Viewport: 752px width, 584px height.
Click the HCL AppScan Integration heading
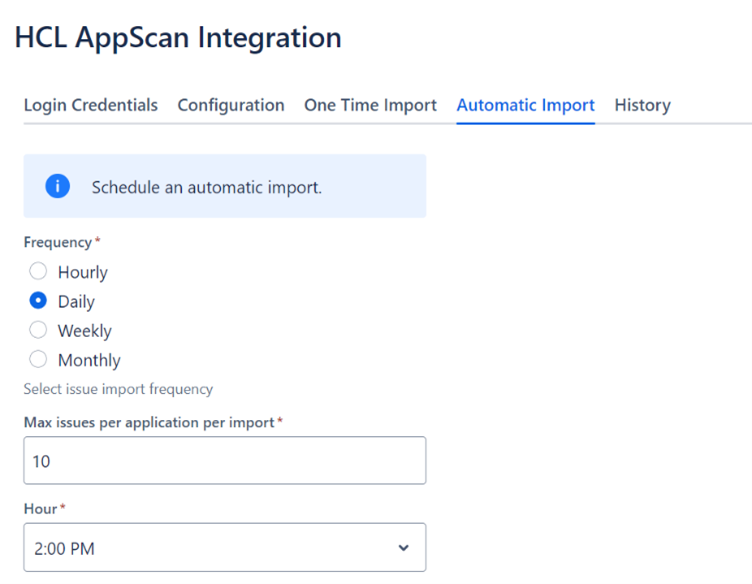tap(178, 37)
